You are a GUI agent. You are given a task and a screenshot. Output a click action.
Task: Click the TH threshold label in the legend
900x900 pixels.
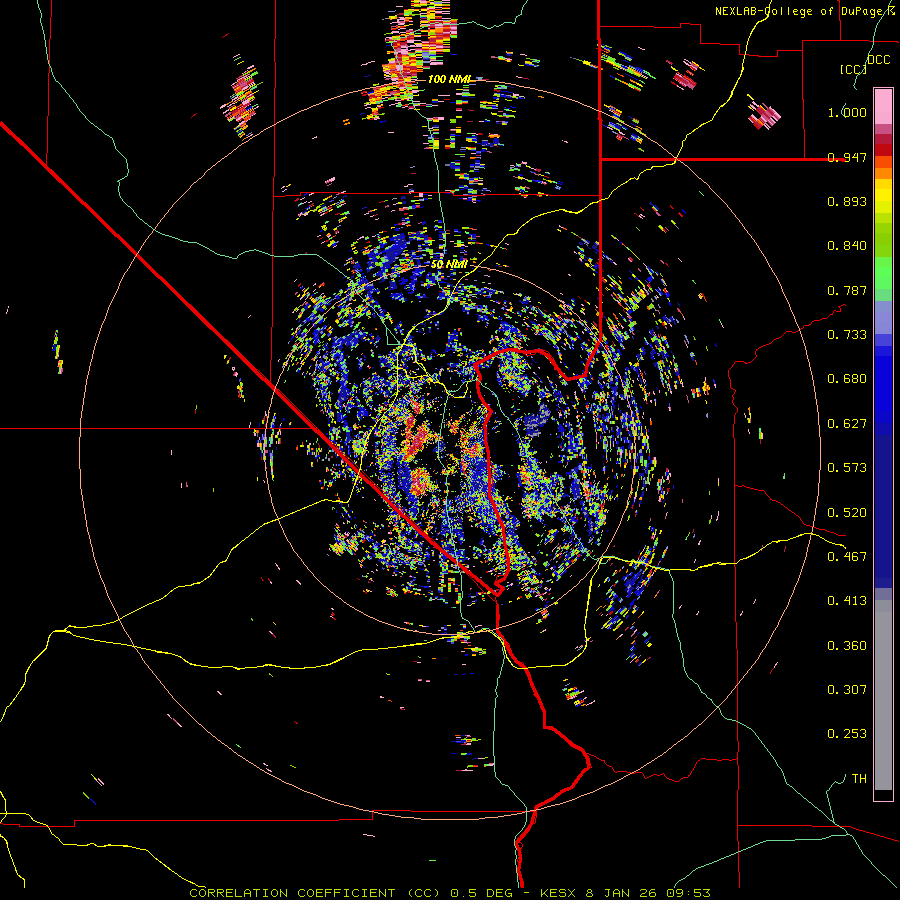859,779
